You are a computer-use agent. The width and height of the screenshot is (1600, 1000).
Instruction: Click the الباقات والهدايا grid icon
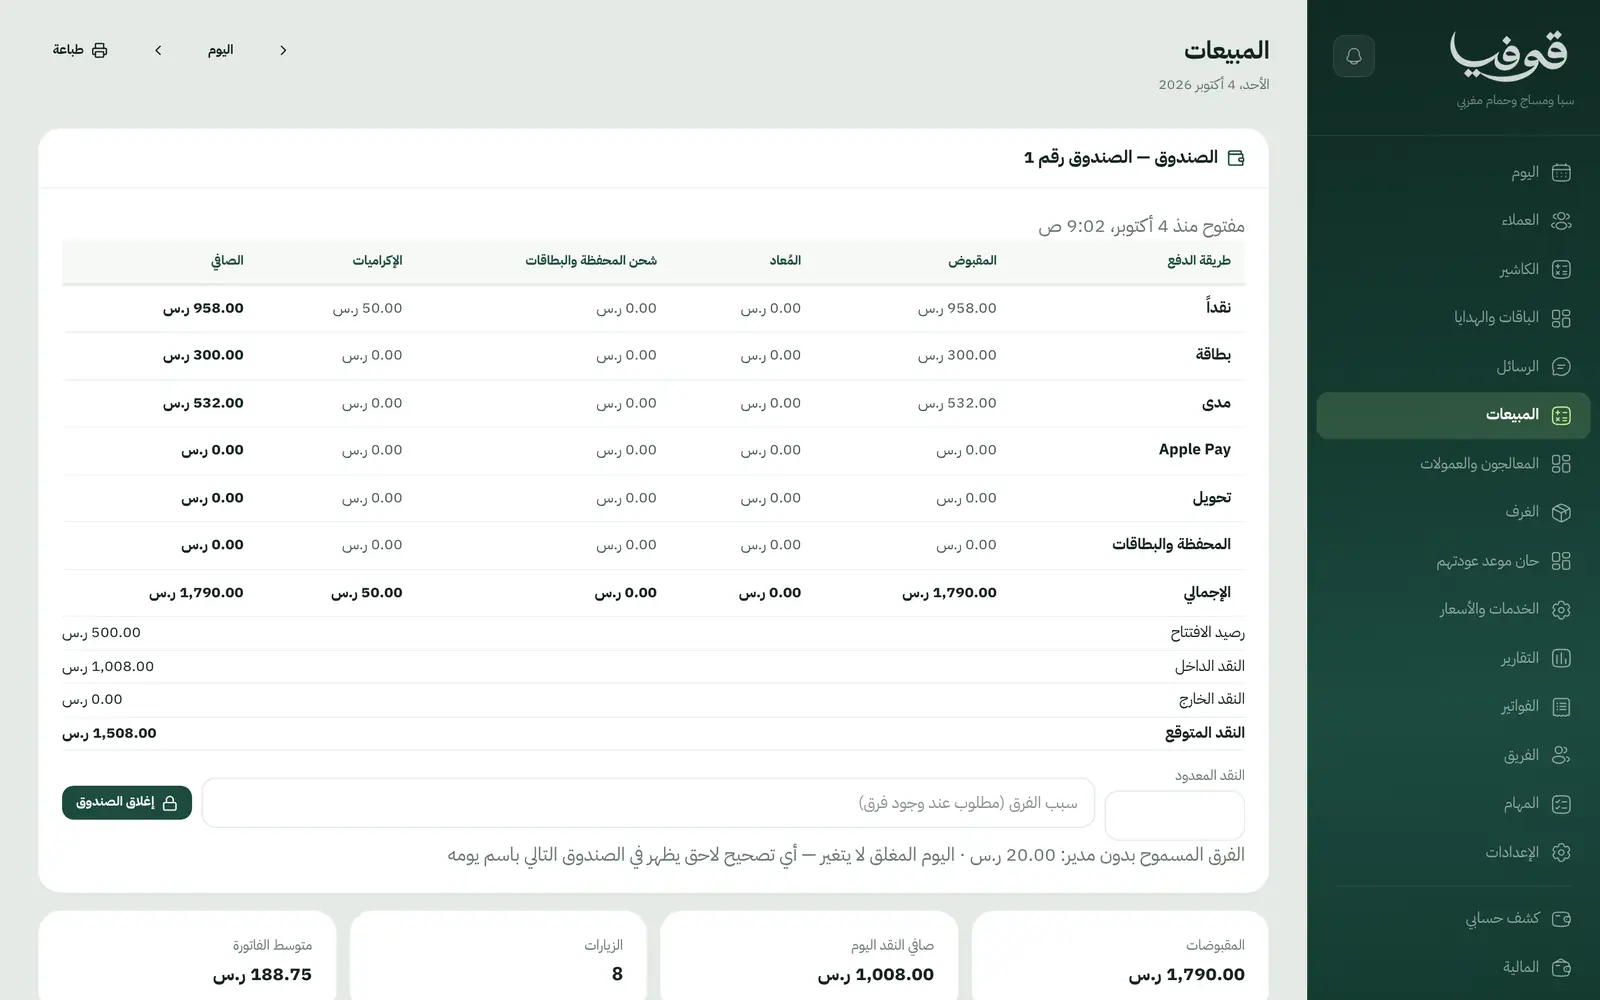(x=1561, y=318)
